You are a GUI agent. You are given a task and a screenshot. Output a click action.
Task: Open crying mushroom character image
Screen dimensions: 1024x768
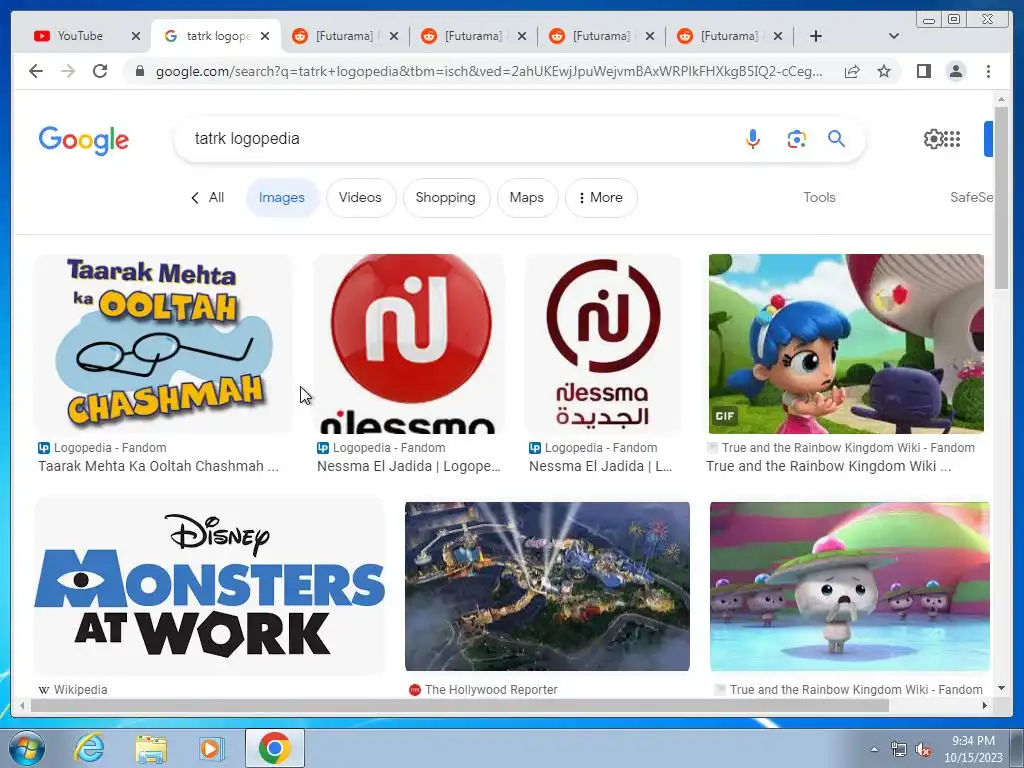[849, 586]
